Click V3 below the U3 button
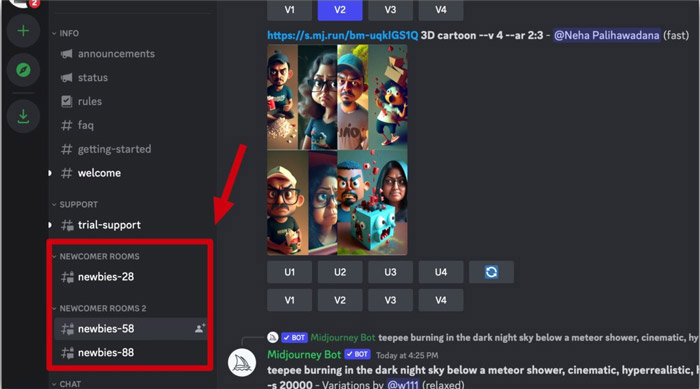Image resolution: width=700 pixels, height=389 pixels. click(390, 300)
